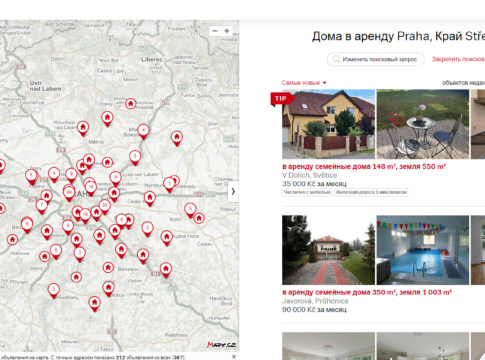
Task: Click the Частично с мебелью tag
Action: (x=307, y=192)
